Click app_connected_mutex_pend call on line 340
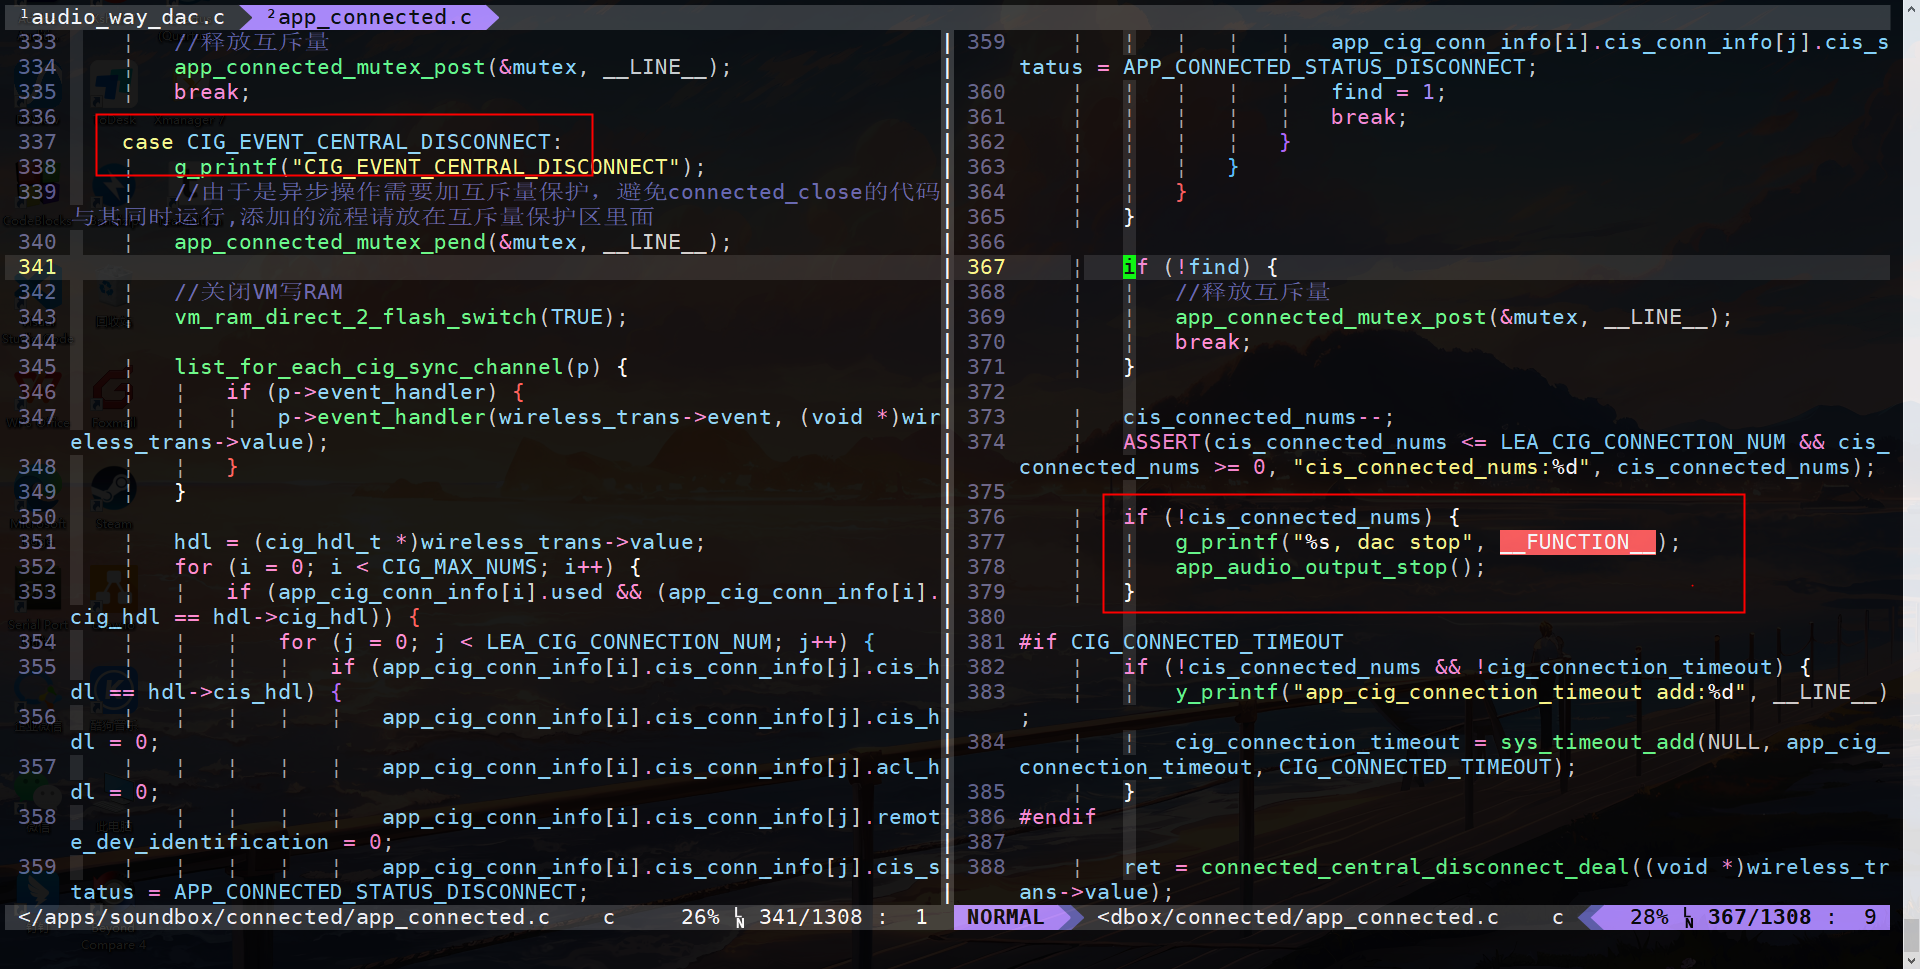Image resolution: width=1920 pixels, height=969 pixels. tap(453, 242)
